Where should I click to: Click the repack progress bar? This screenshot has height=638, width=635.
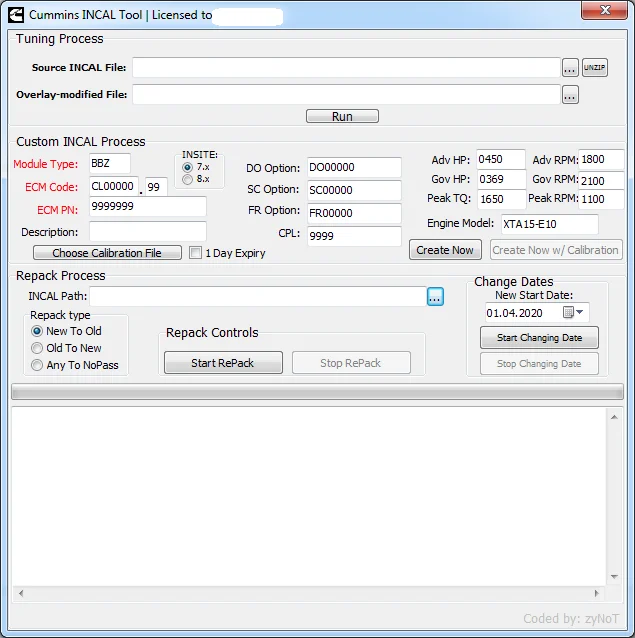tap(317, 392)
